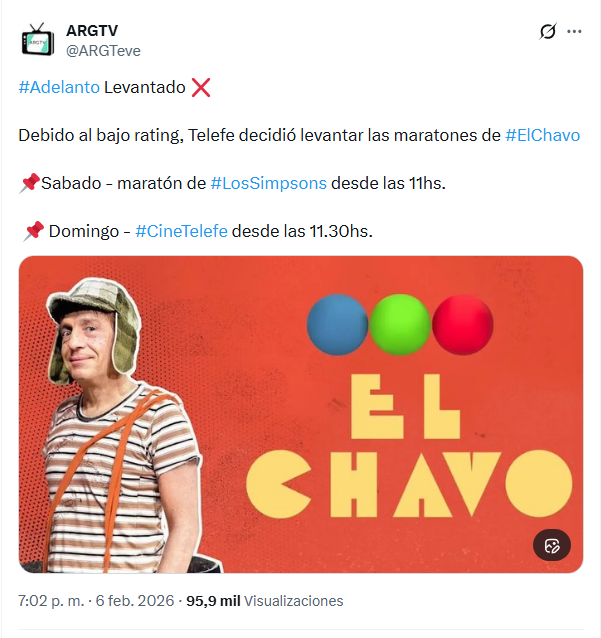Click the blue Telefe ball in image

337,325
